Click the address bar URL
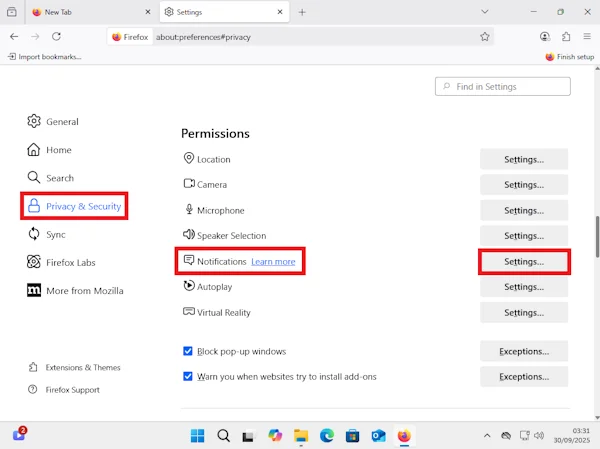The height and width of the screenshot is (449, 600). [203, 37]
